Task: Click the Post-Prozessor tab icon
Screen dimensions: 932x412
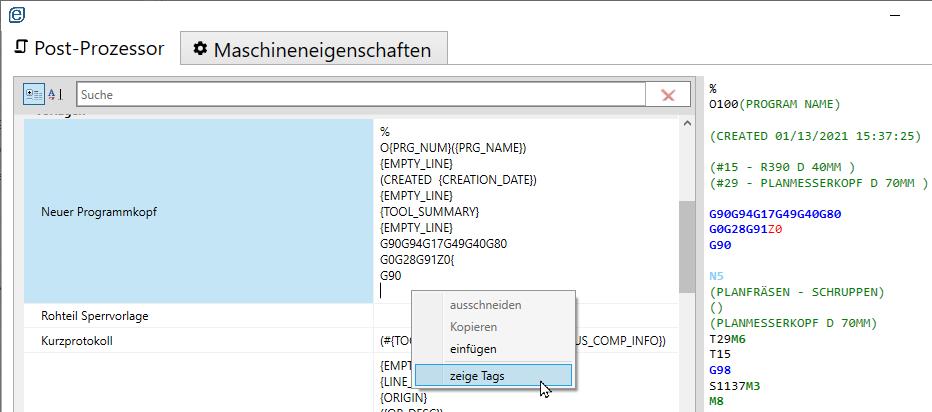Action: [21, 48]
